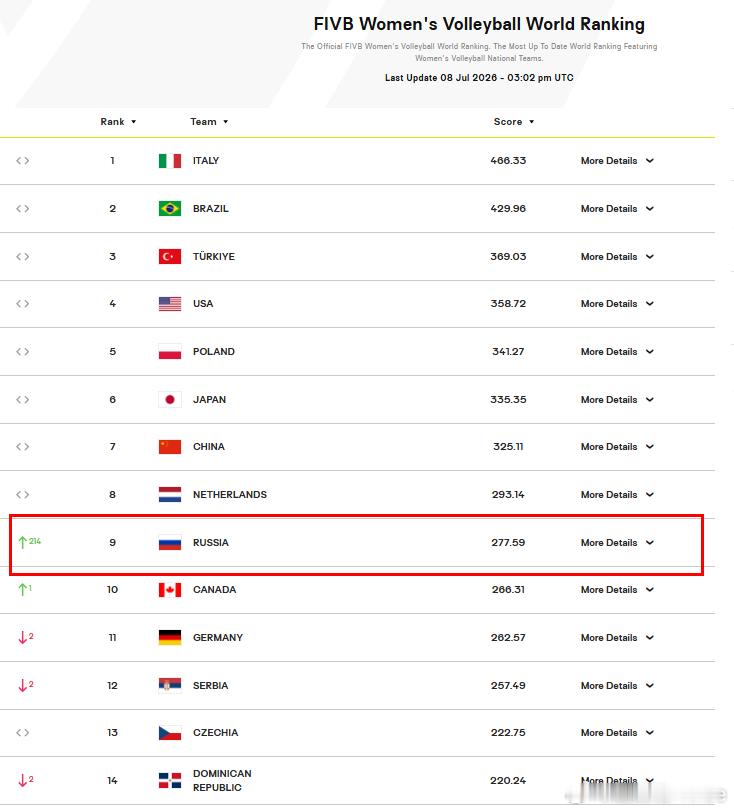The image size is (734, 812).
Task: Click the Japan flag icon
Action: point(170,399)
